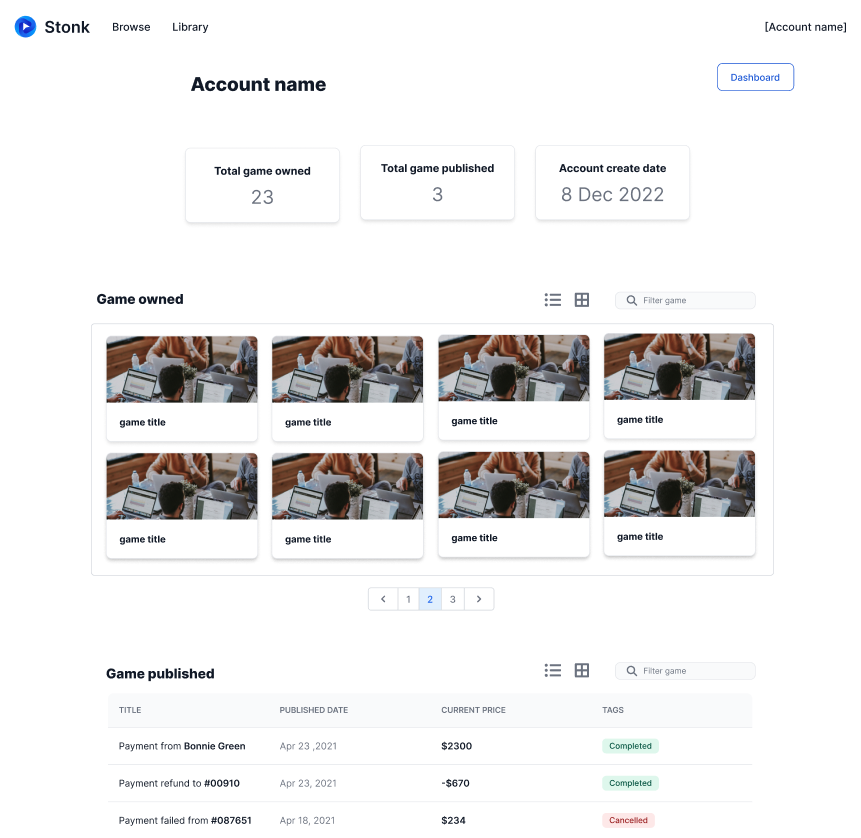Click search icon in Game published filter
Screen dimensions: 861x838
click(632, 671)
